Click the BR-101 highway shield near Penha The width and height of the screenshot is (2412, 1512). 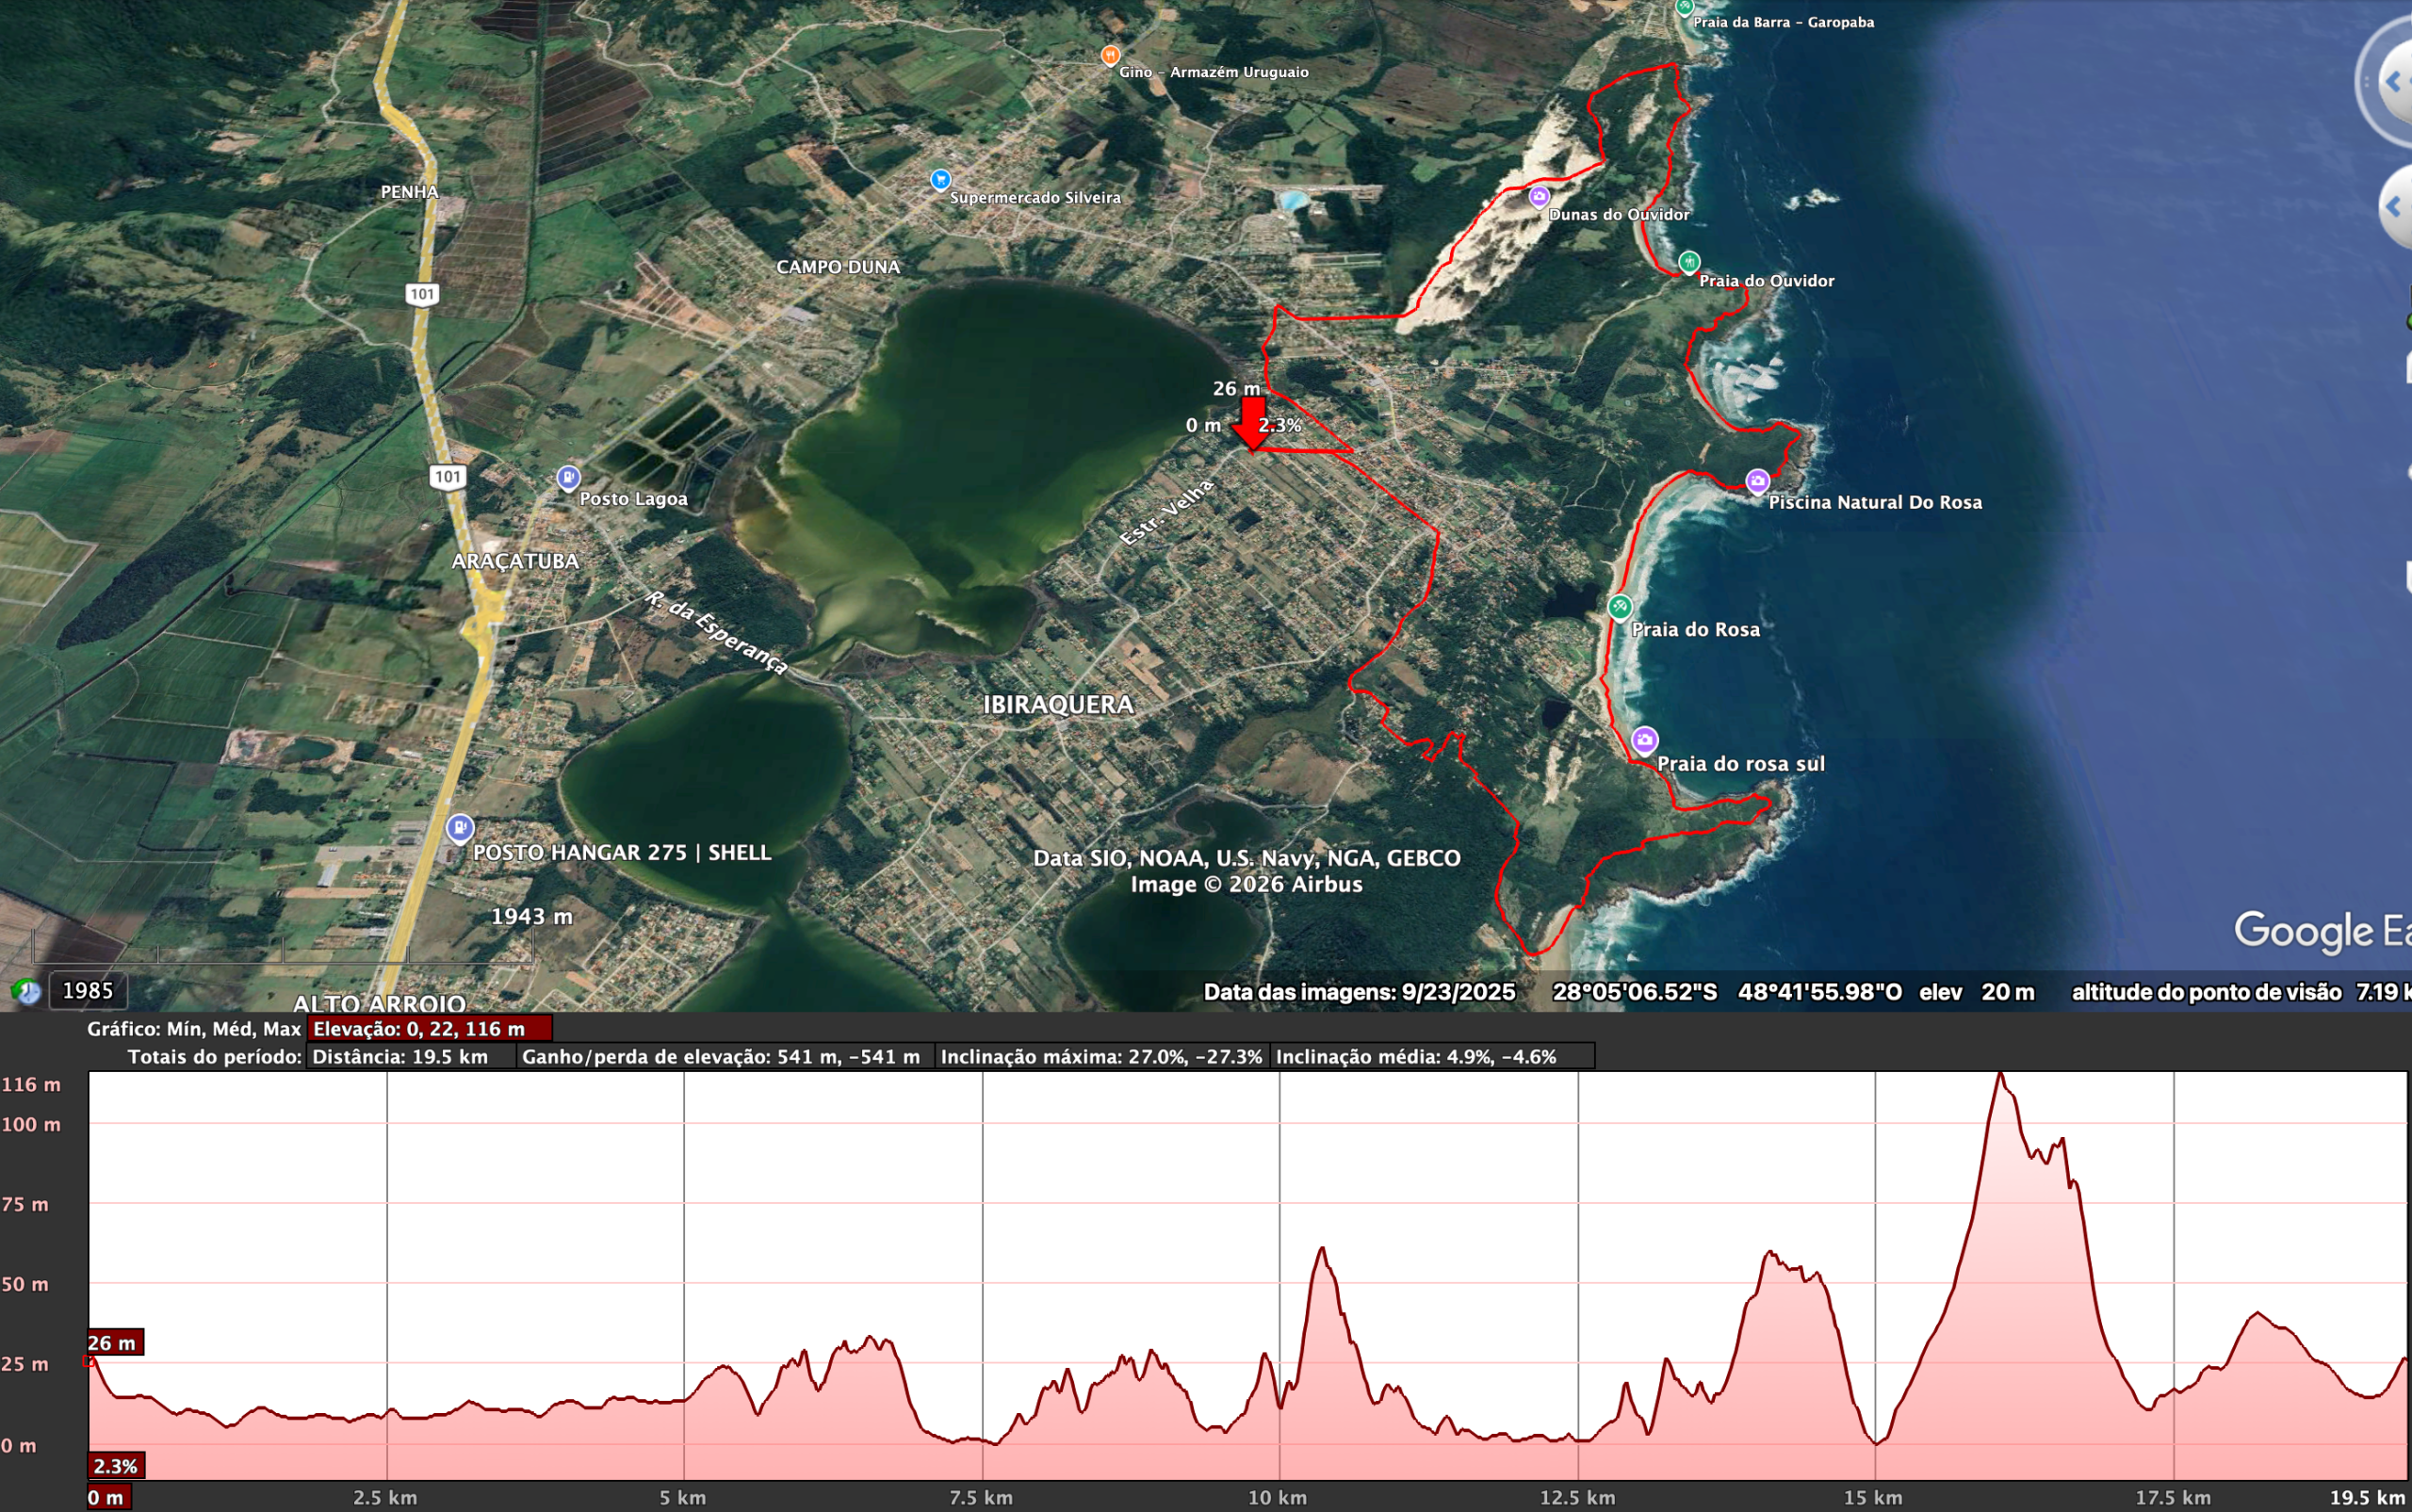[425, 293]
